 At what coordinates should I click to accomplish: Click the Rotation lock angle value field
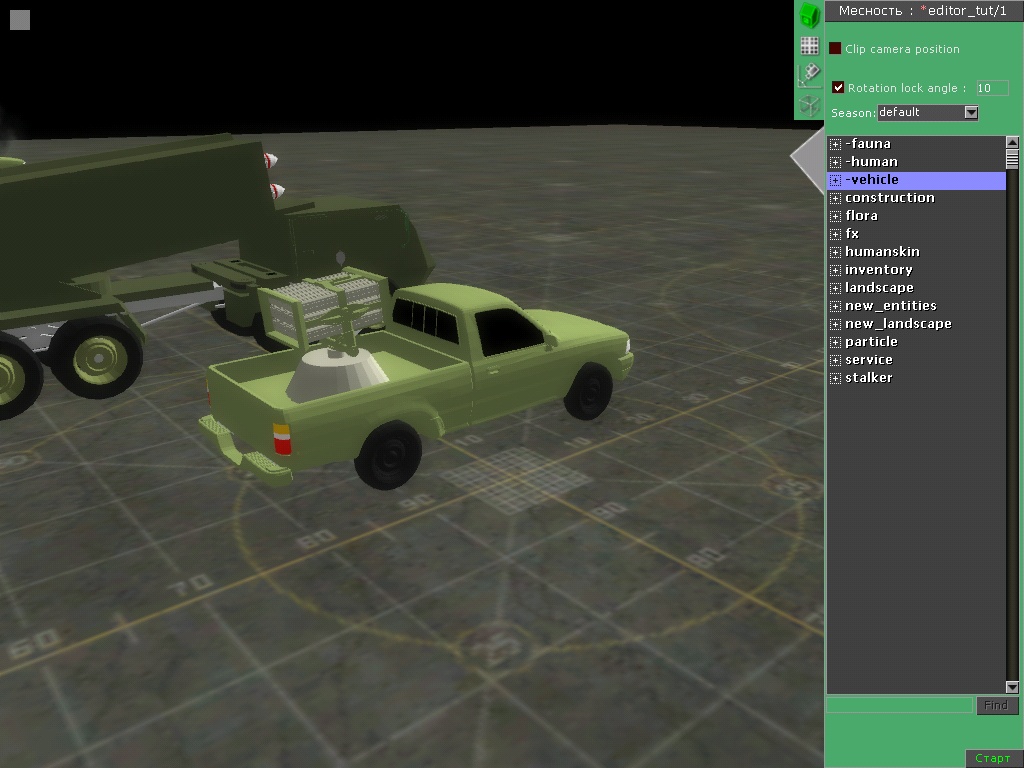coord(992,88)
